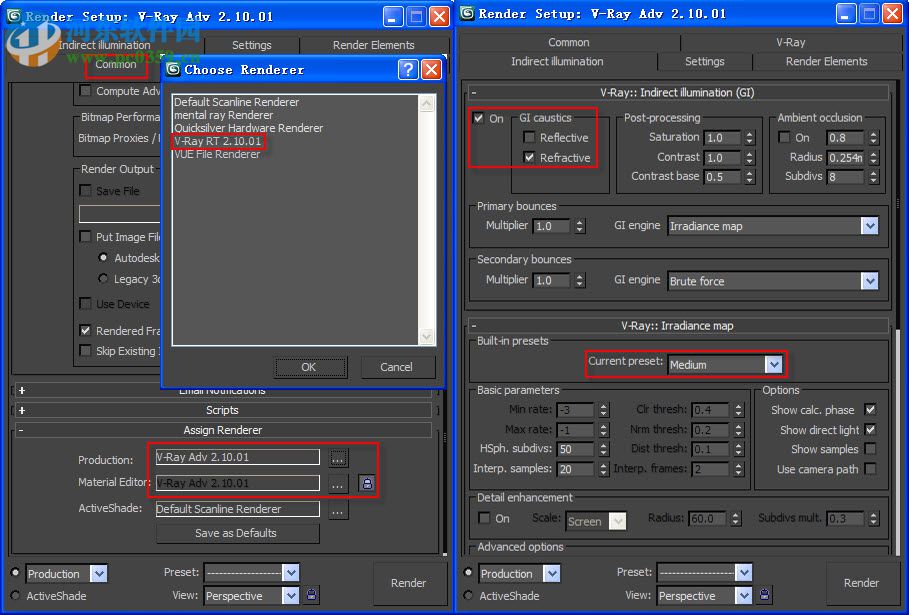This screenshot has height=615, width=909.
Task: Select ActiveShade radio in right window
Action: coord(468,595)
